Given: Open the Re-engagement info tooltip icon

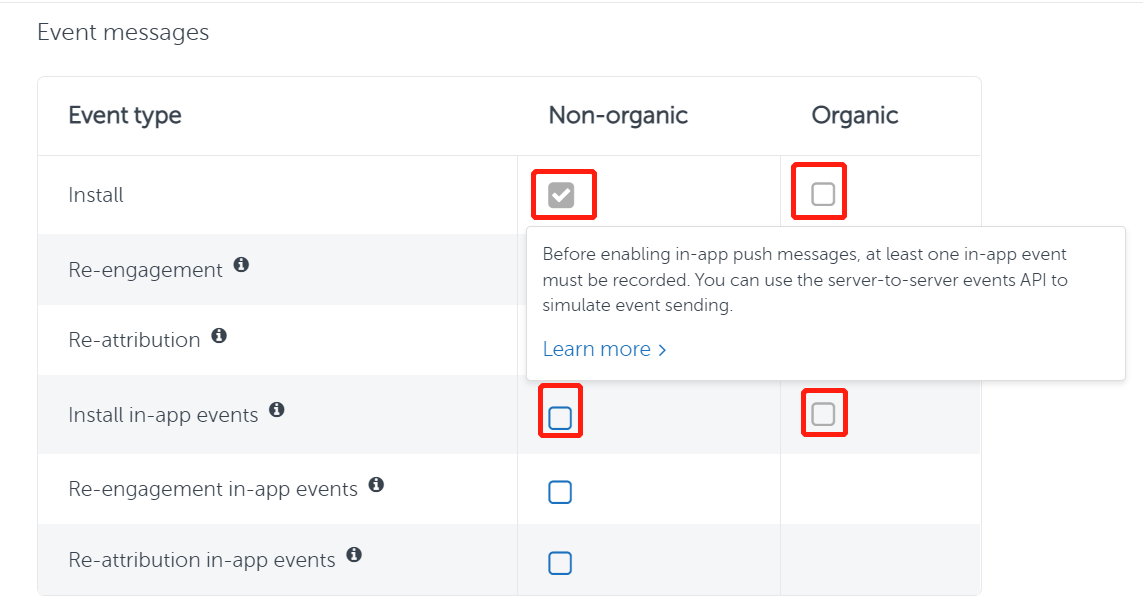Looking at the screenshot, I should pos(240,264).
